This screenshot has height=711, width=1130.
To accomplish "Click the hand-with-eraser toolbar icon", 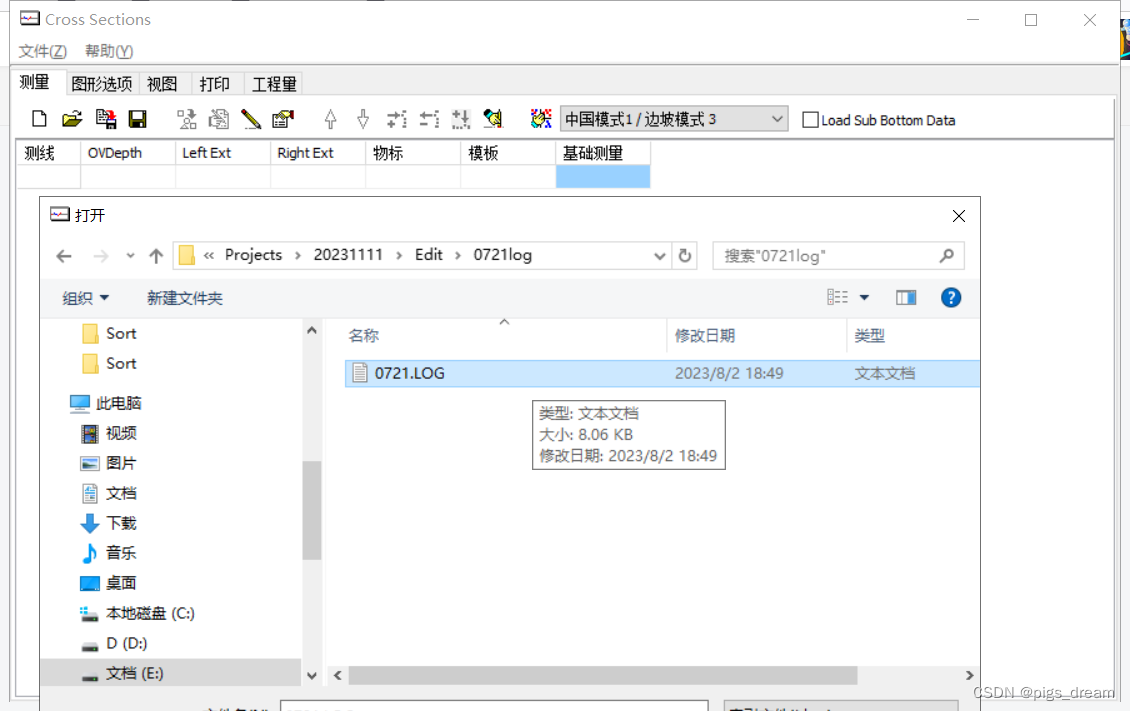I will click(493, 119).
